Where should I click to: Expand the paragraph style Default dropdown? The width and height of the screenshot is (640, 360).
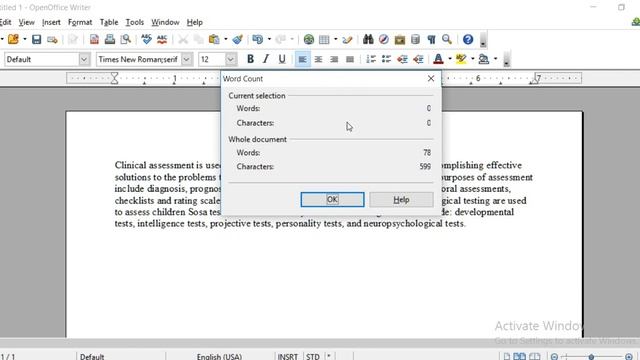(84, 59)
